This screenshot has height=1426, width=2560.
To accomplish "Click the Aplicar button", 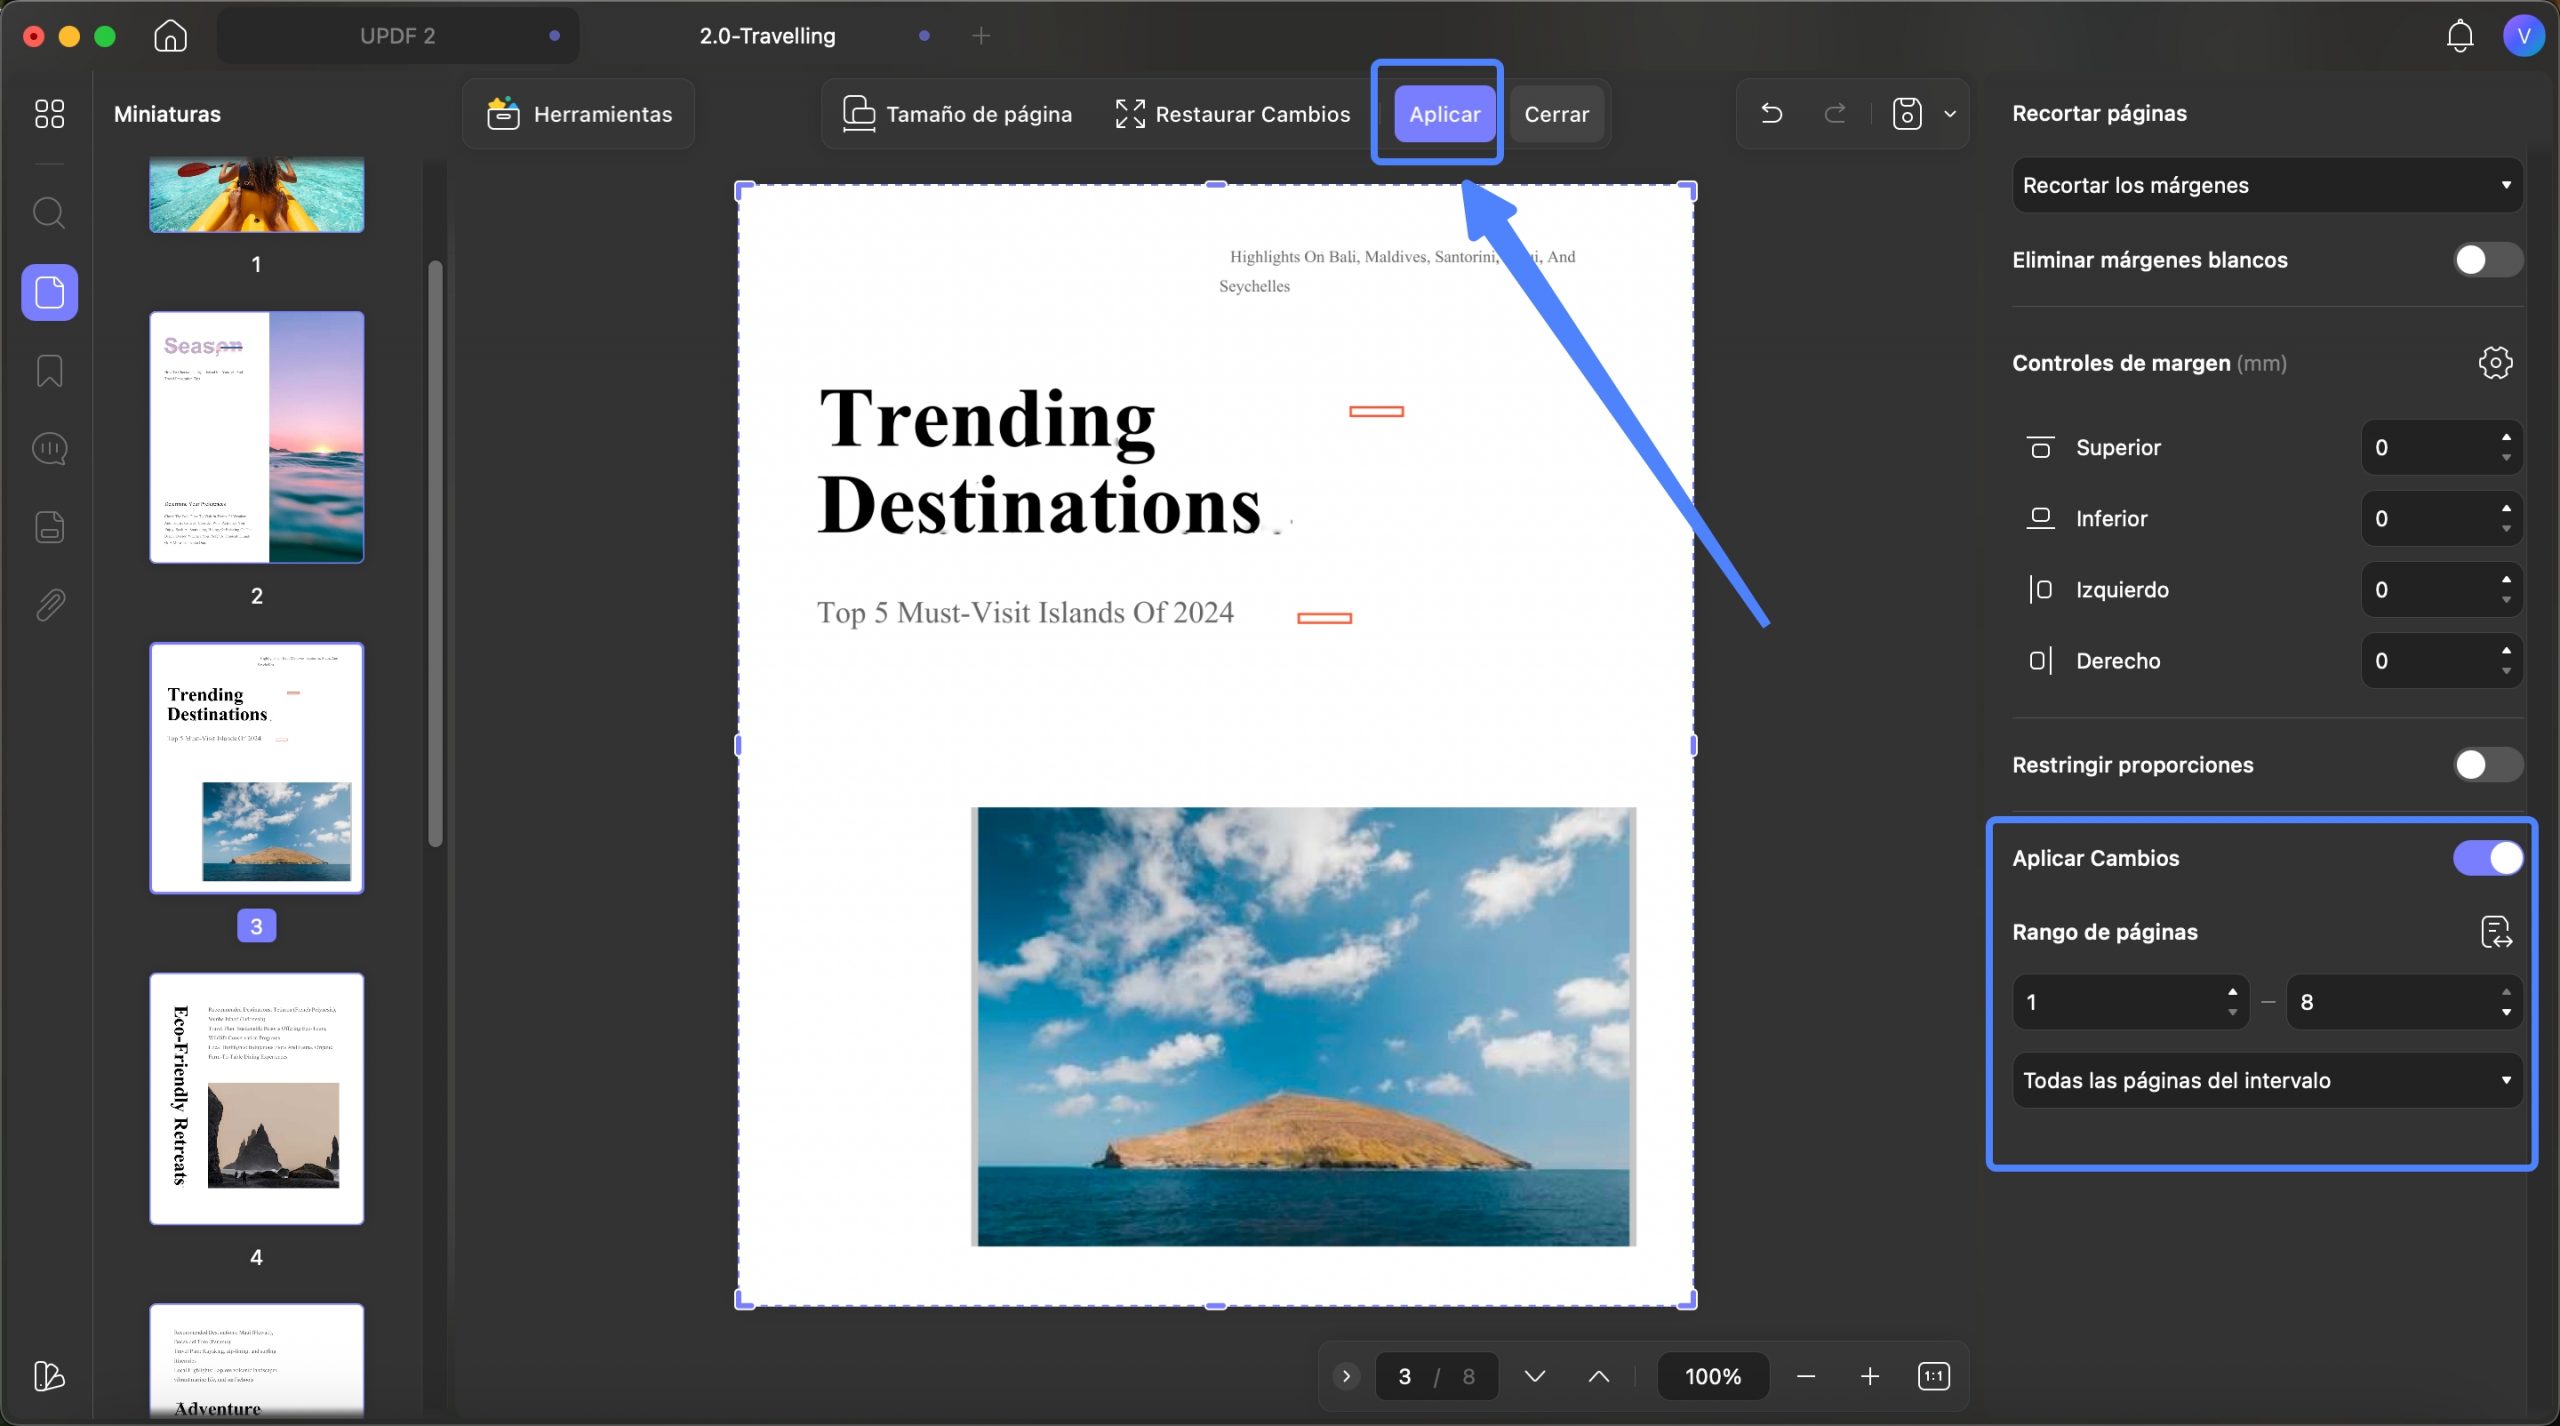I will click(1445, 114).
